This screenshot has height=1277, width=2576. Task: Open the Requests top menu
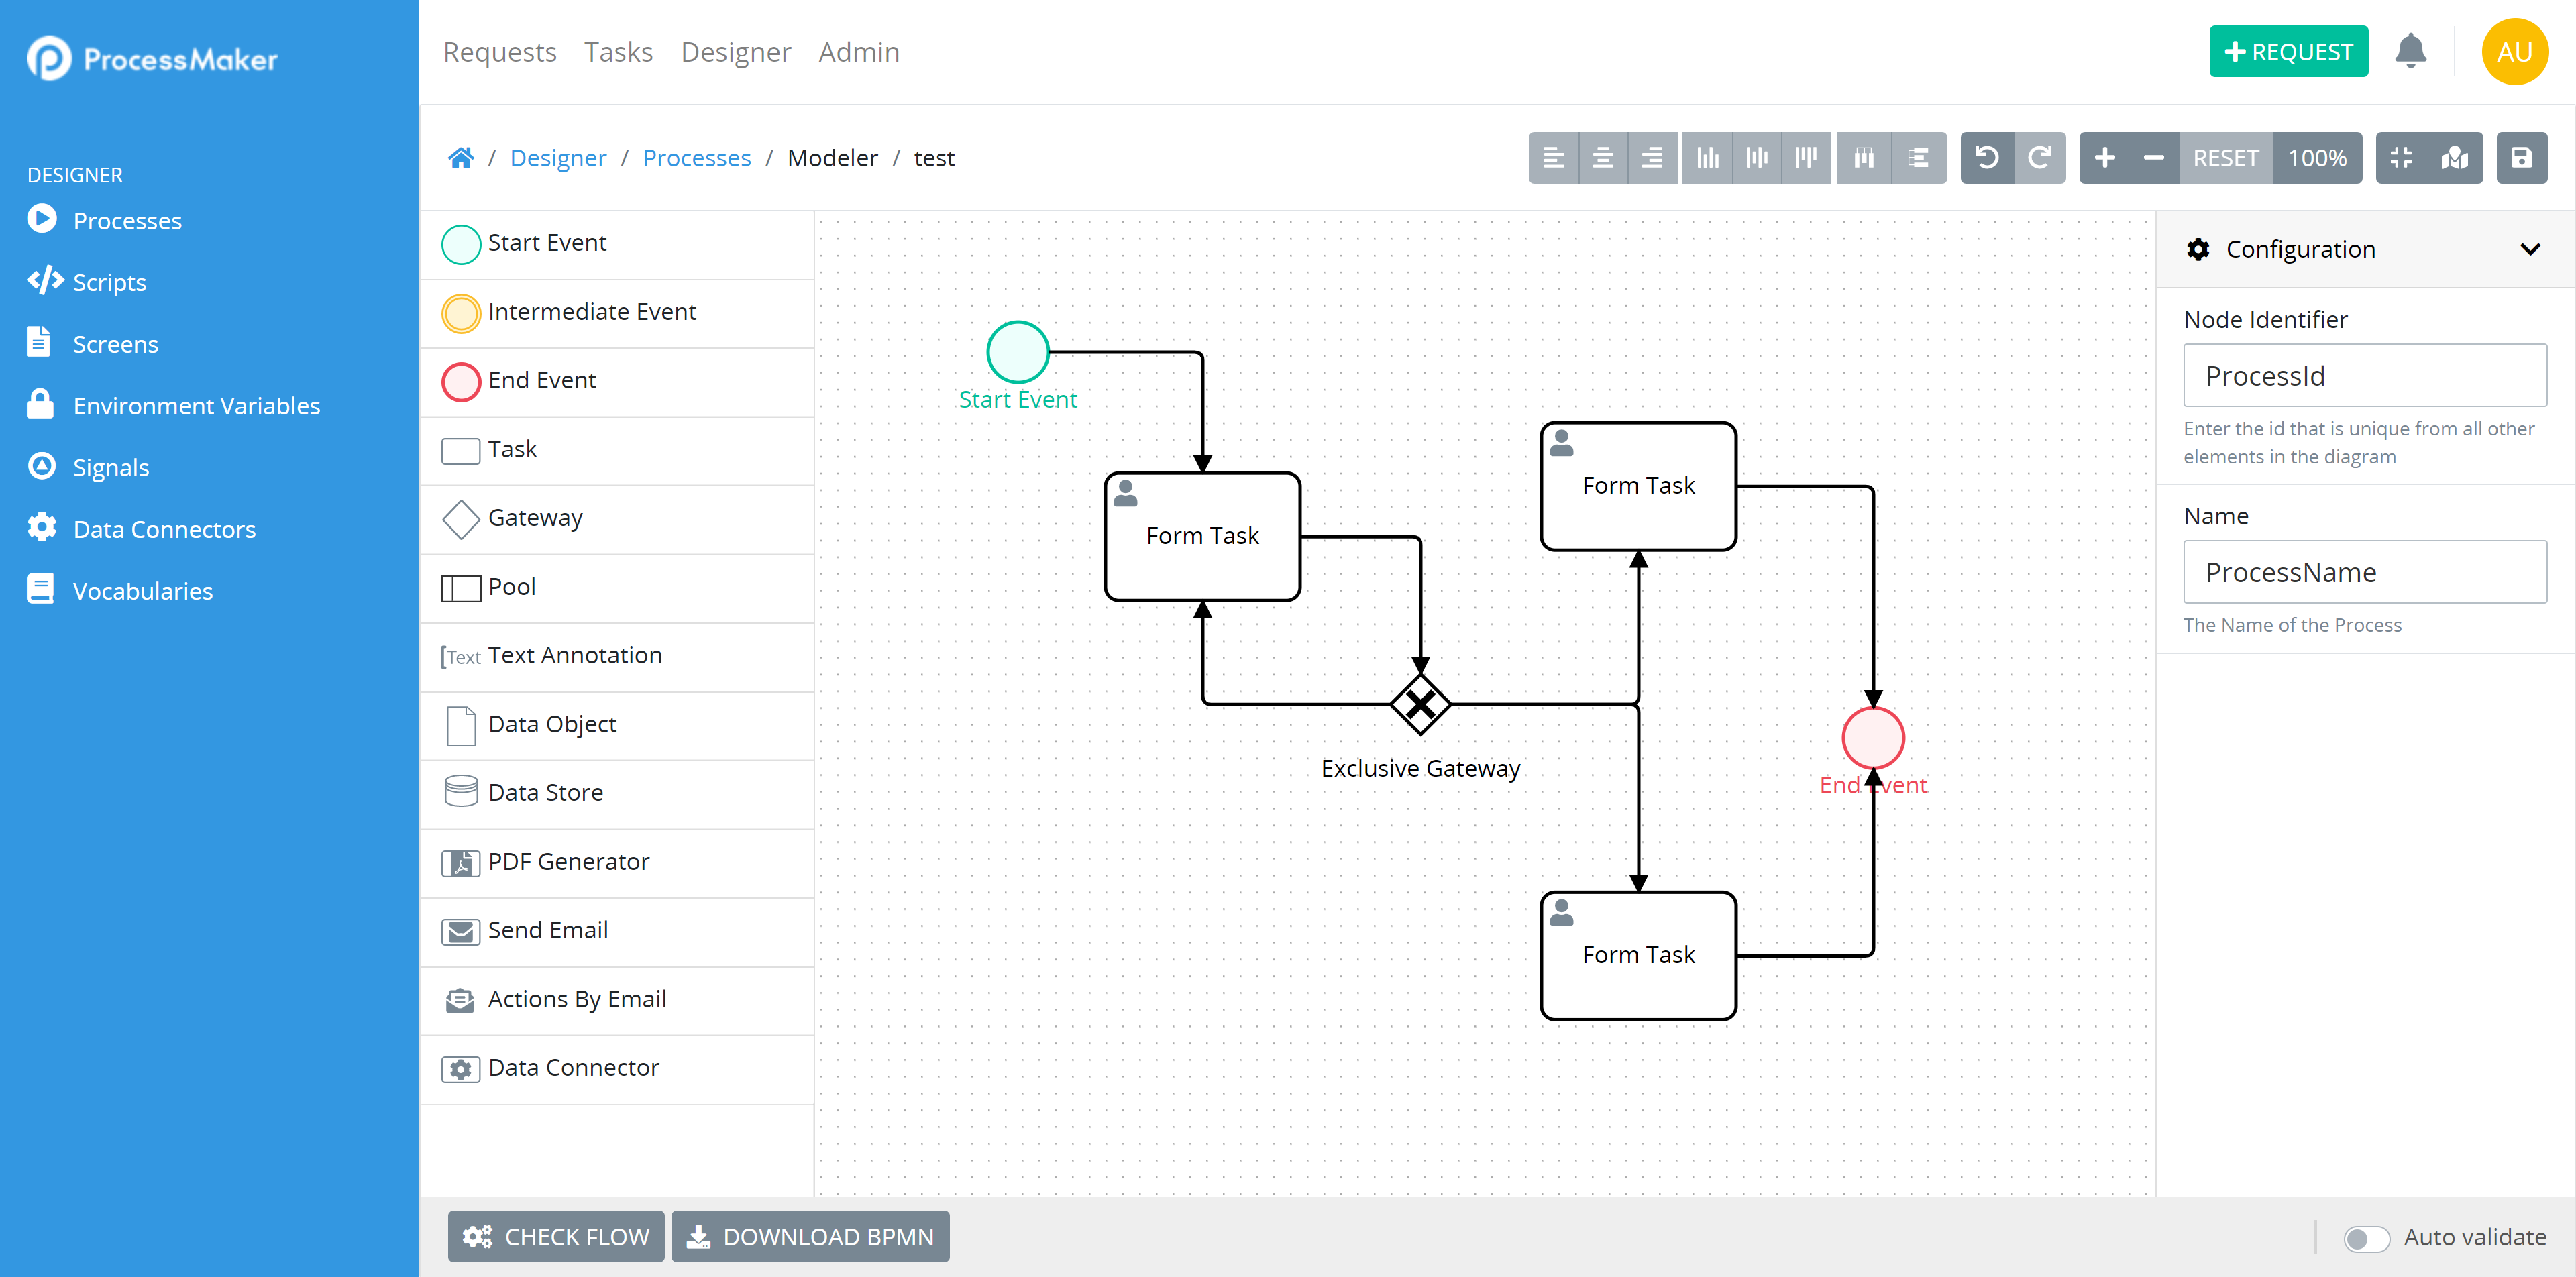(x=499, y=52)
